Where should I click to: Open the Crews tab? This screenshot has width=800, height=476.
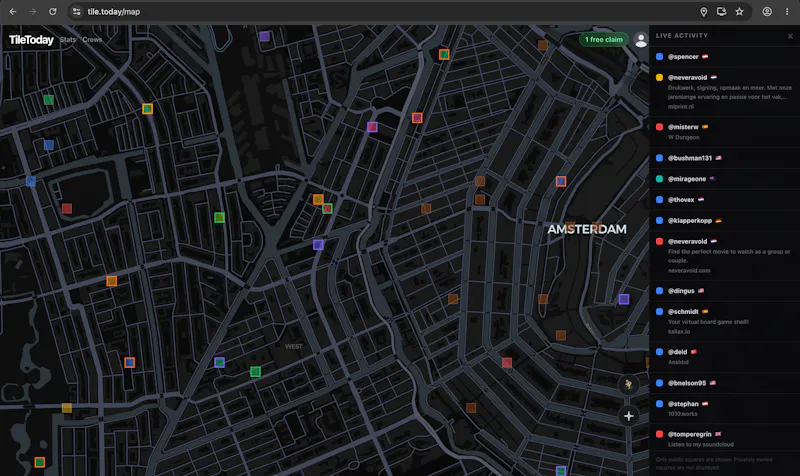click(x=92, y=39)
